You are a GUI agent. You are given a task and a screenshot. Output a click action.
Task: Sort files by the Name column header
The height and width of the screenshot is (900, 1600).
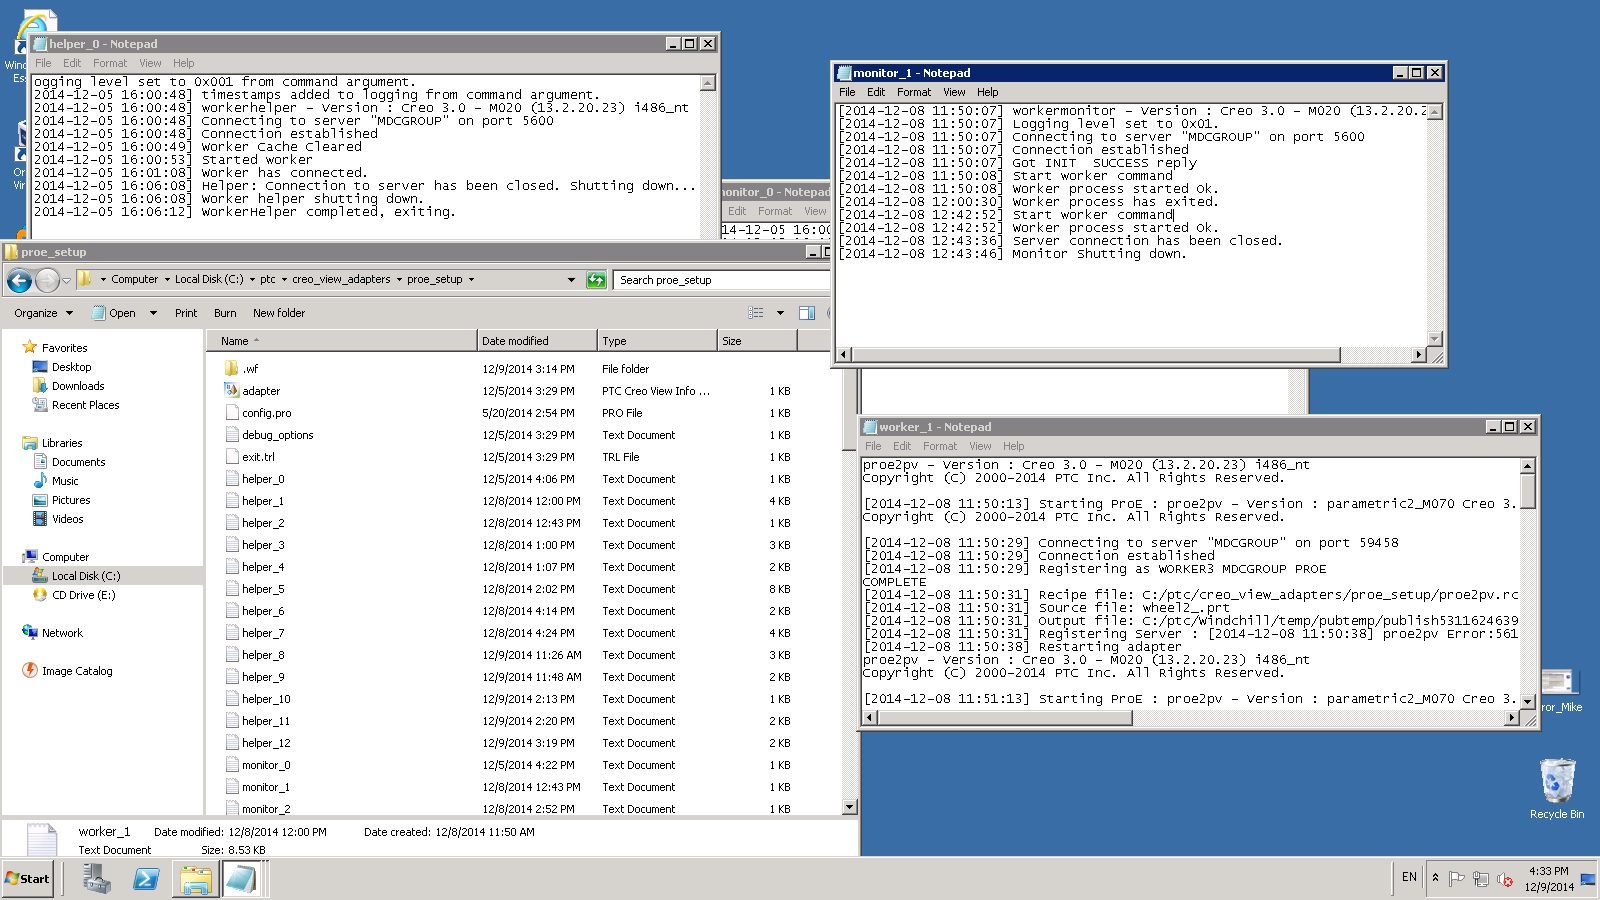tap(341, 341)
